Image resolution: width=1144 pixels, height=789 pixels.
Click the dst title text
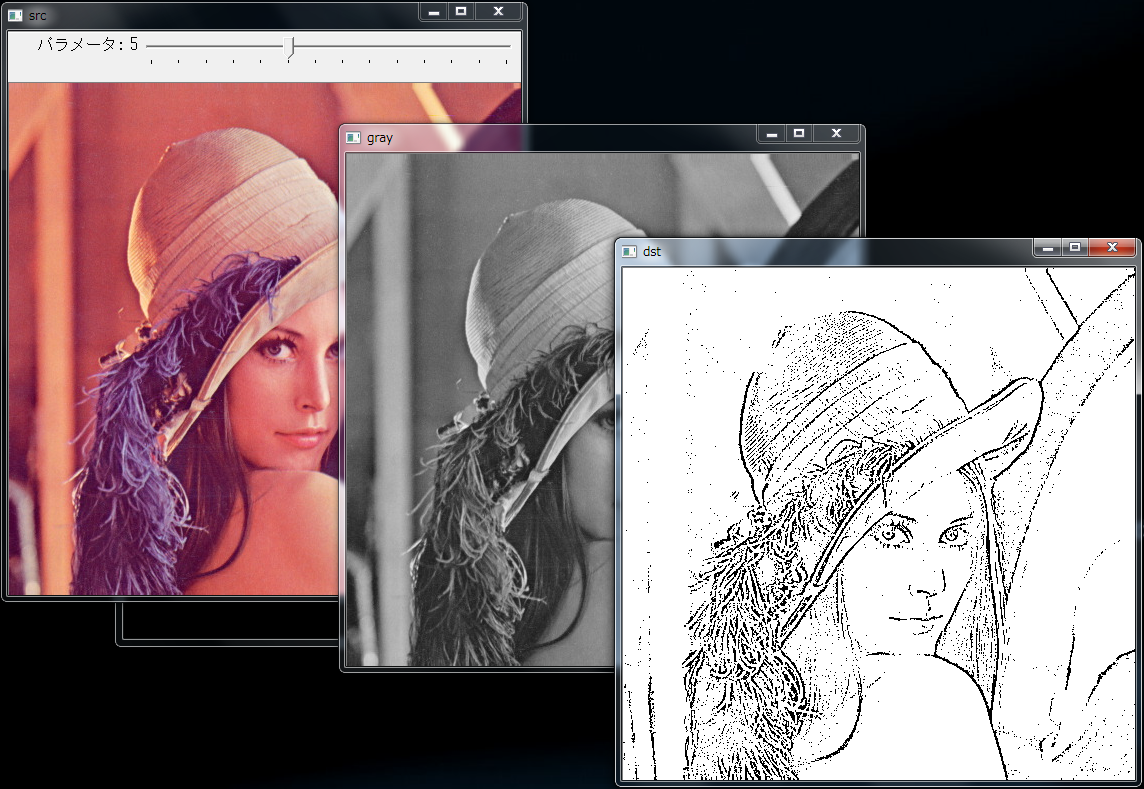pos(652,252)
